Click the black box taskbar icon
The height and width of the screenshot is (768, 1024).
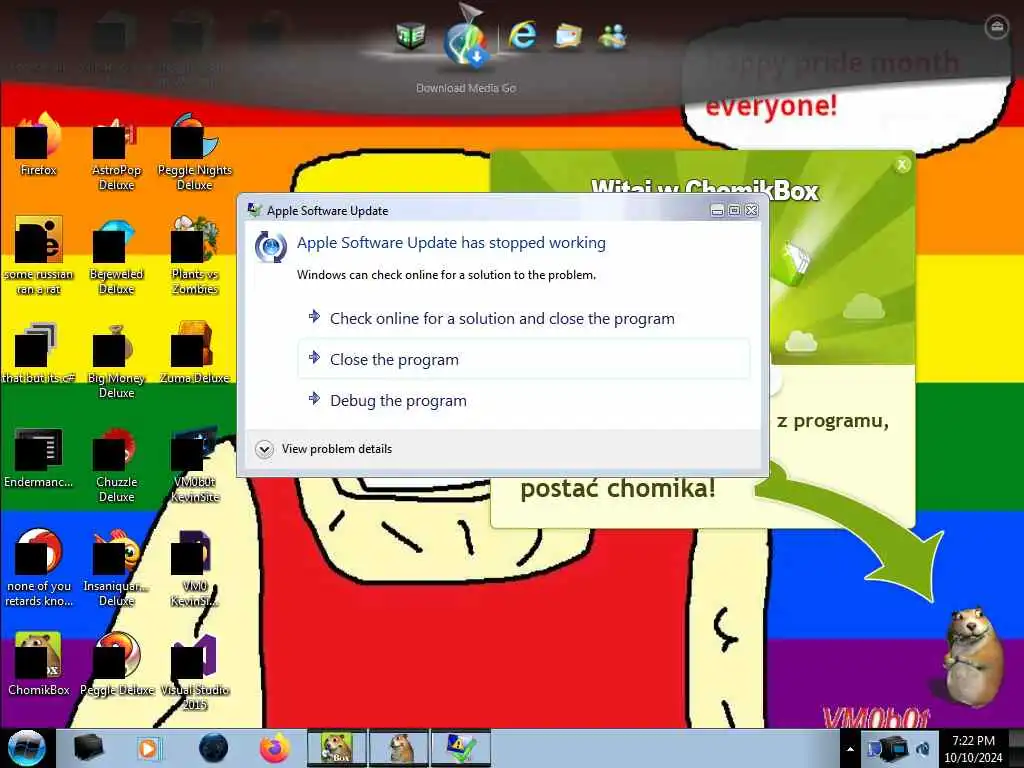[88, 748]
